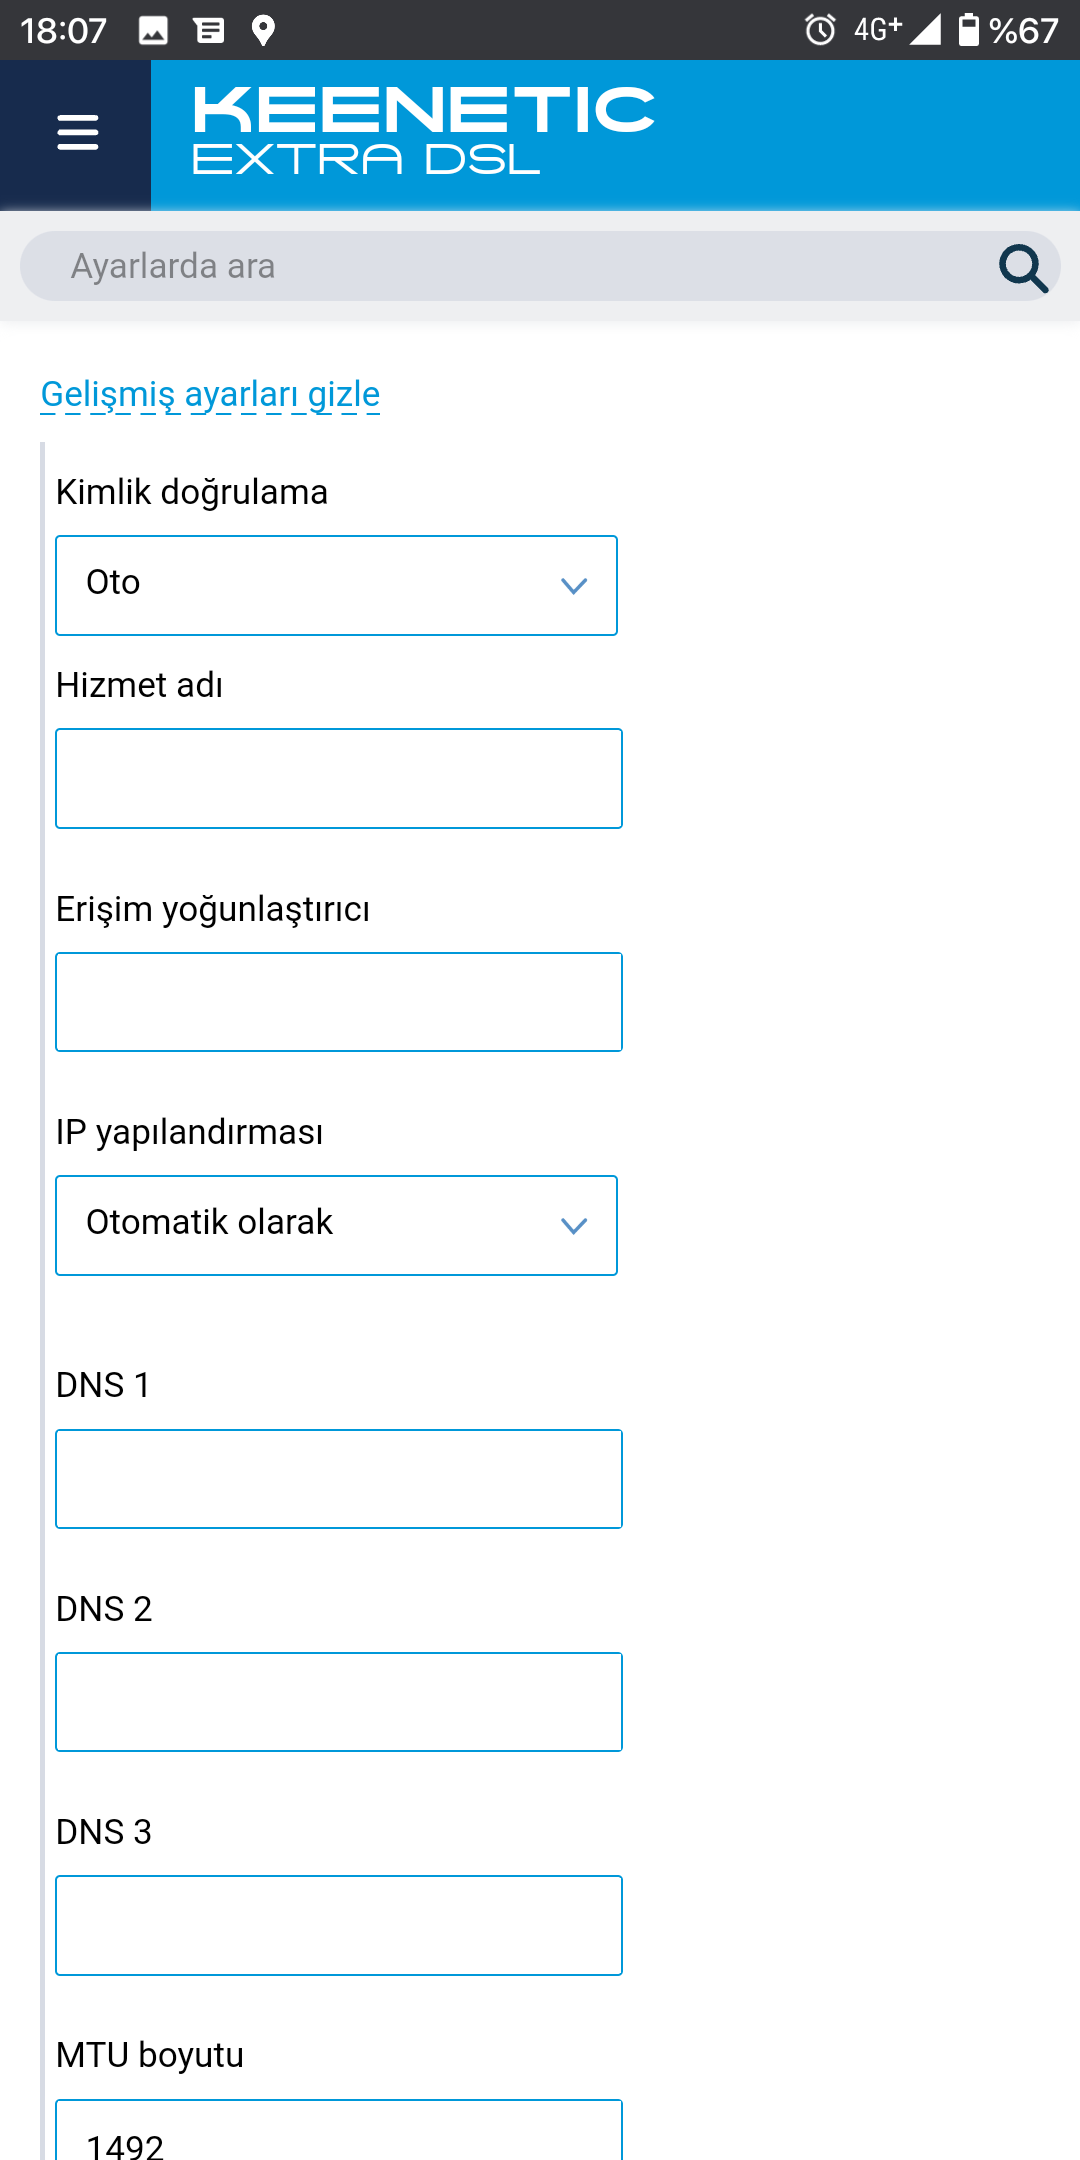Focus the DNS 2 input field
The image size is (1080, 2160).
click(339, 1702)
